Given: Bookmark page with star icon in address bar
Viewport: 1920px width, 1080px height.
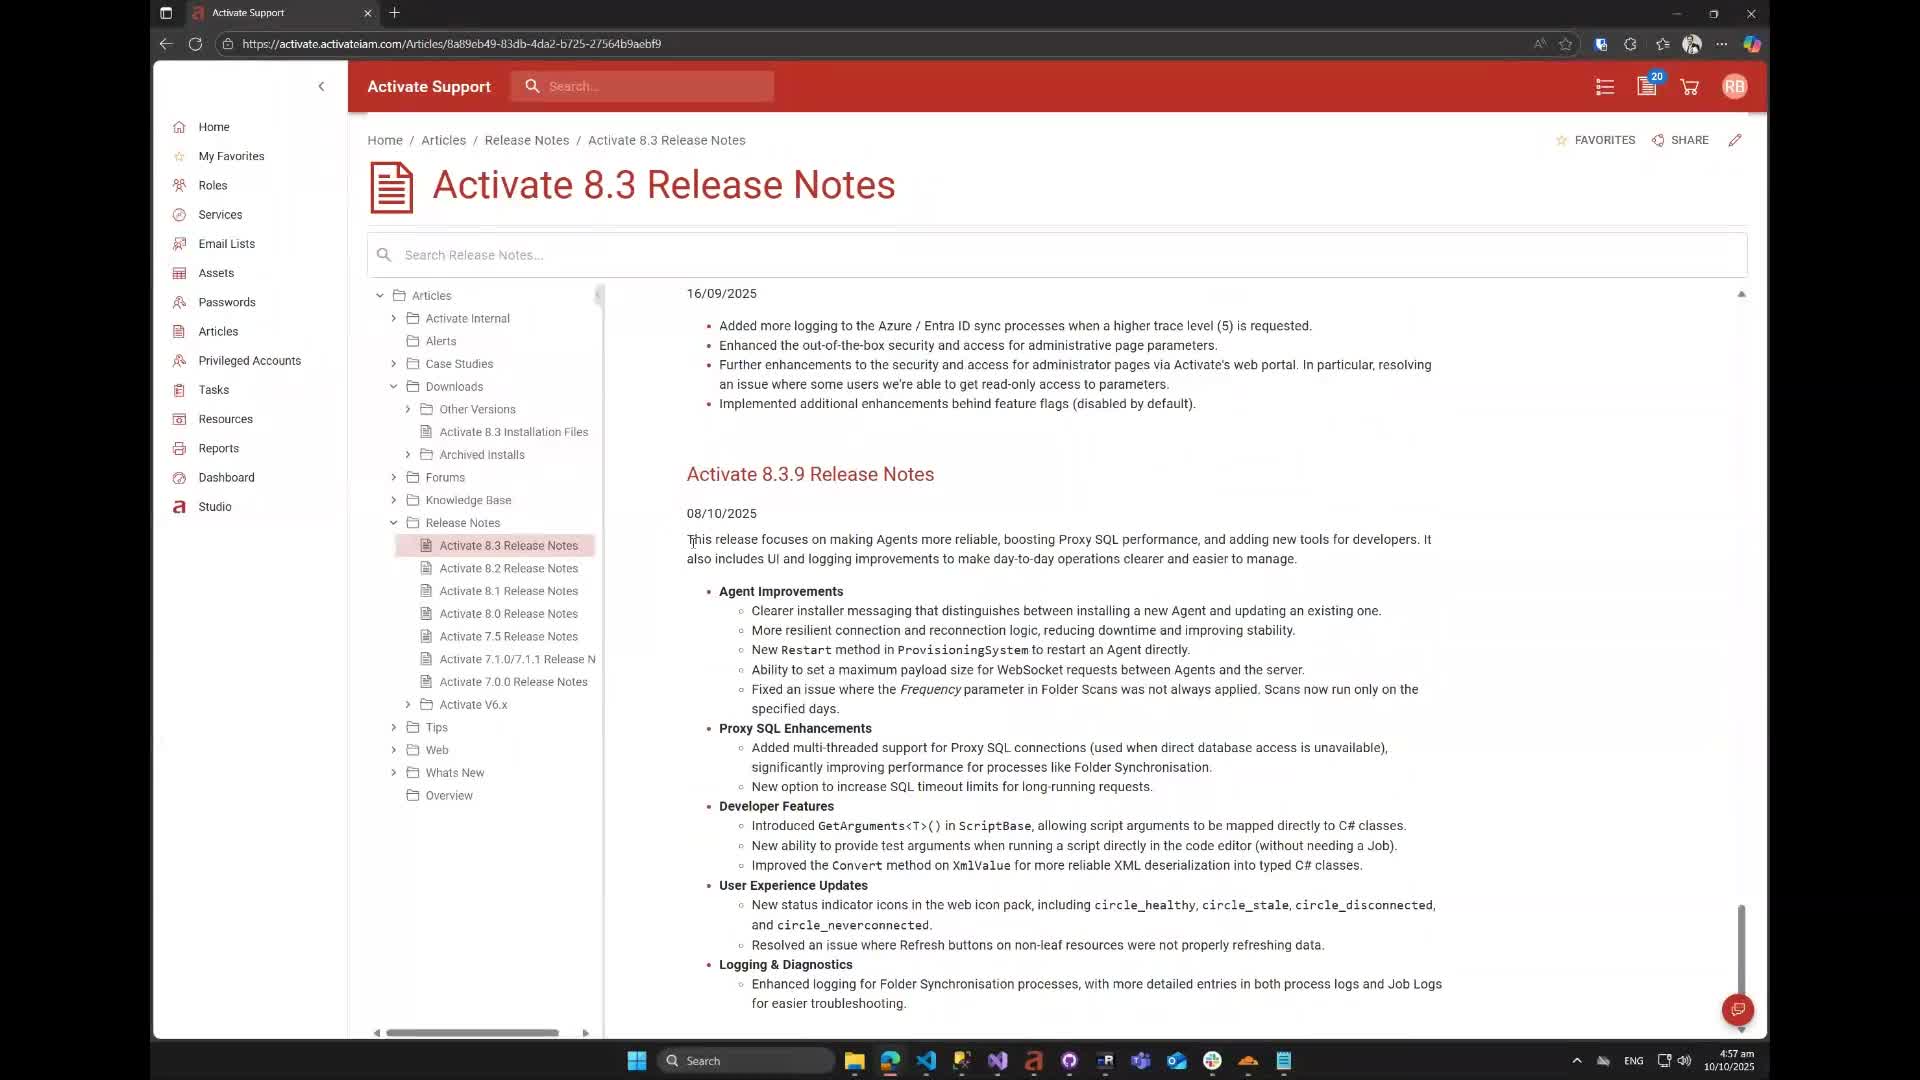Looking at the screenshot, I should click(1565, 44).
